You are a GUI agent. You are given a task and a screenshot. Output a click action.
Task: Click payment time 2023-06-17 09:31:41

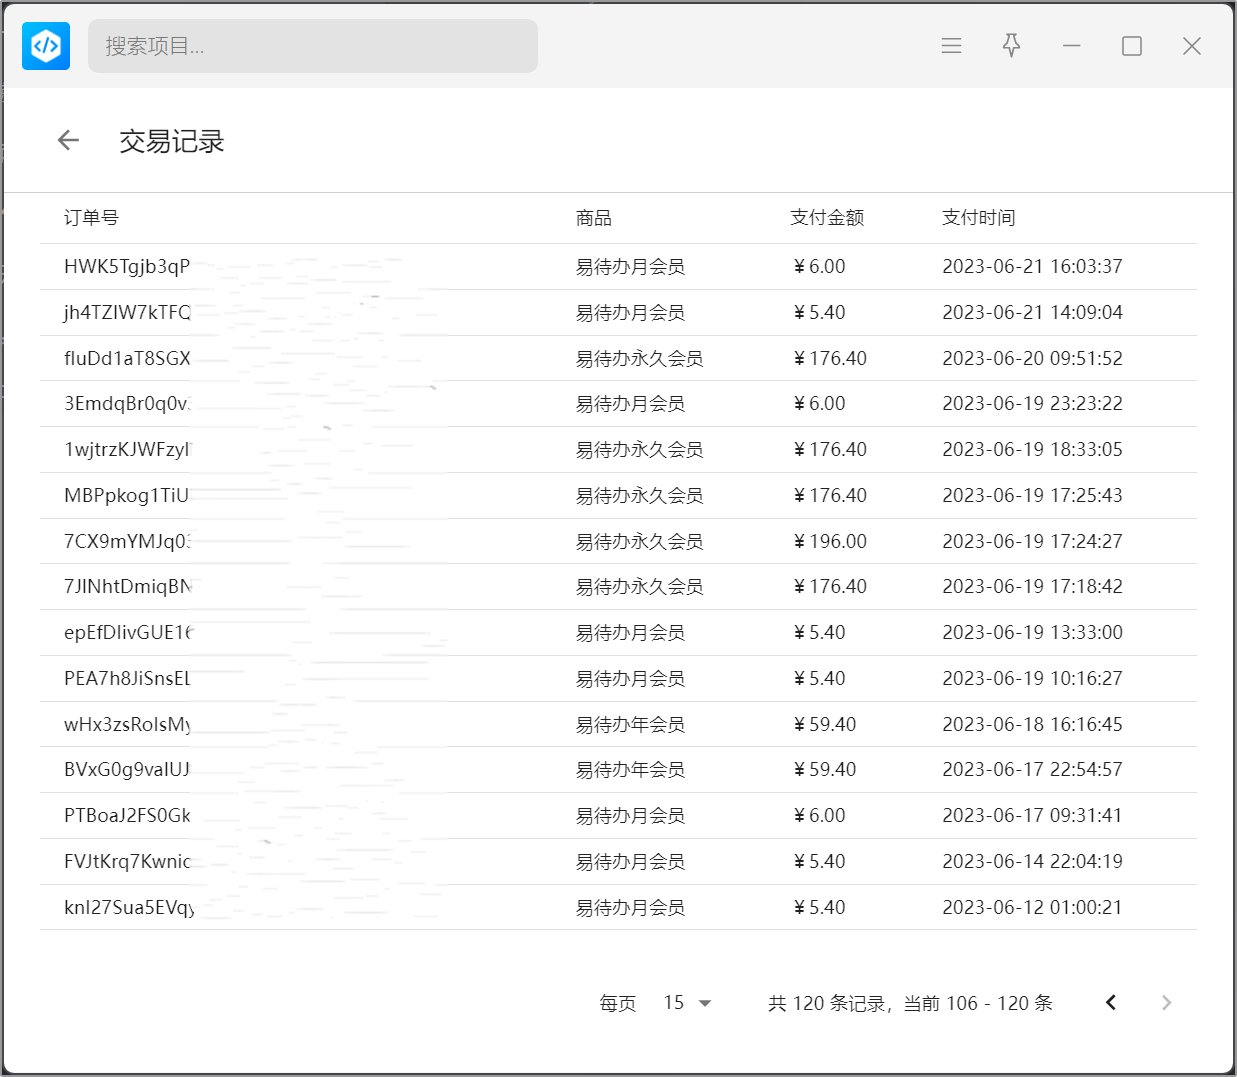point(1032,816)
